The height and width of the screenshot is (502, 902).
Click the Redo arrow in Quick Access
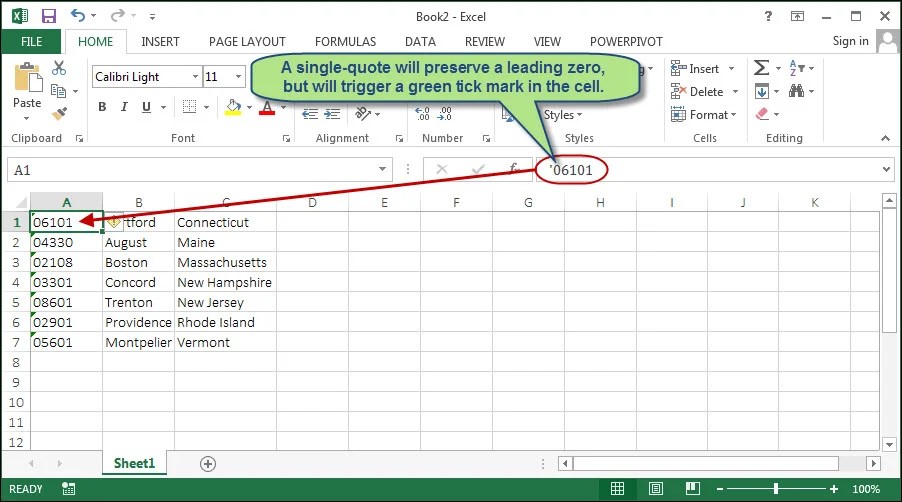117,16
